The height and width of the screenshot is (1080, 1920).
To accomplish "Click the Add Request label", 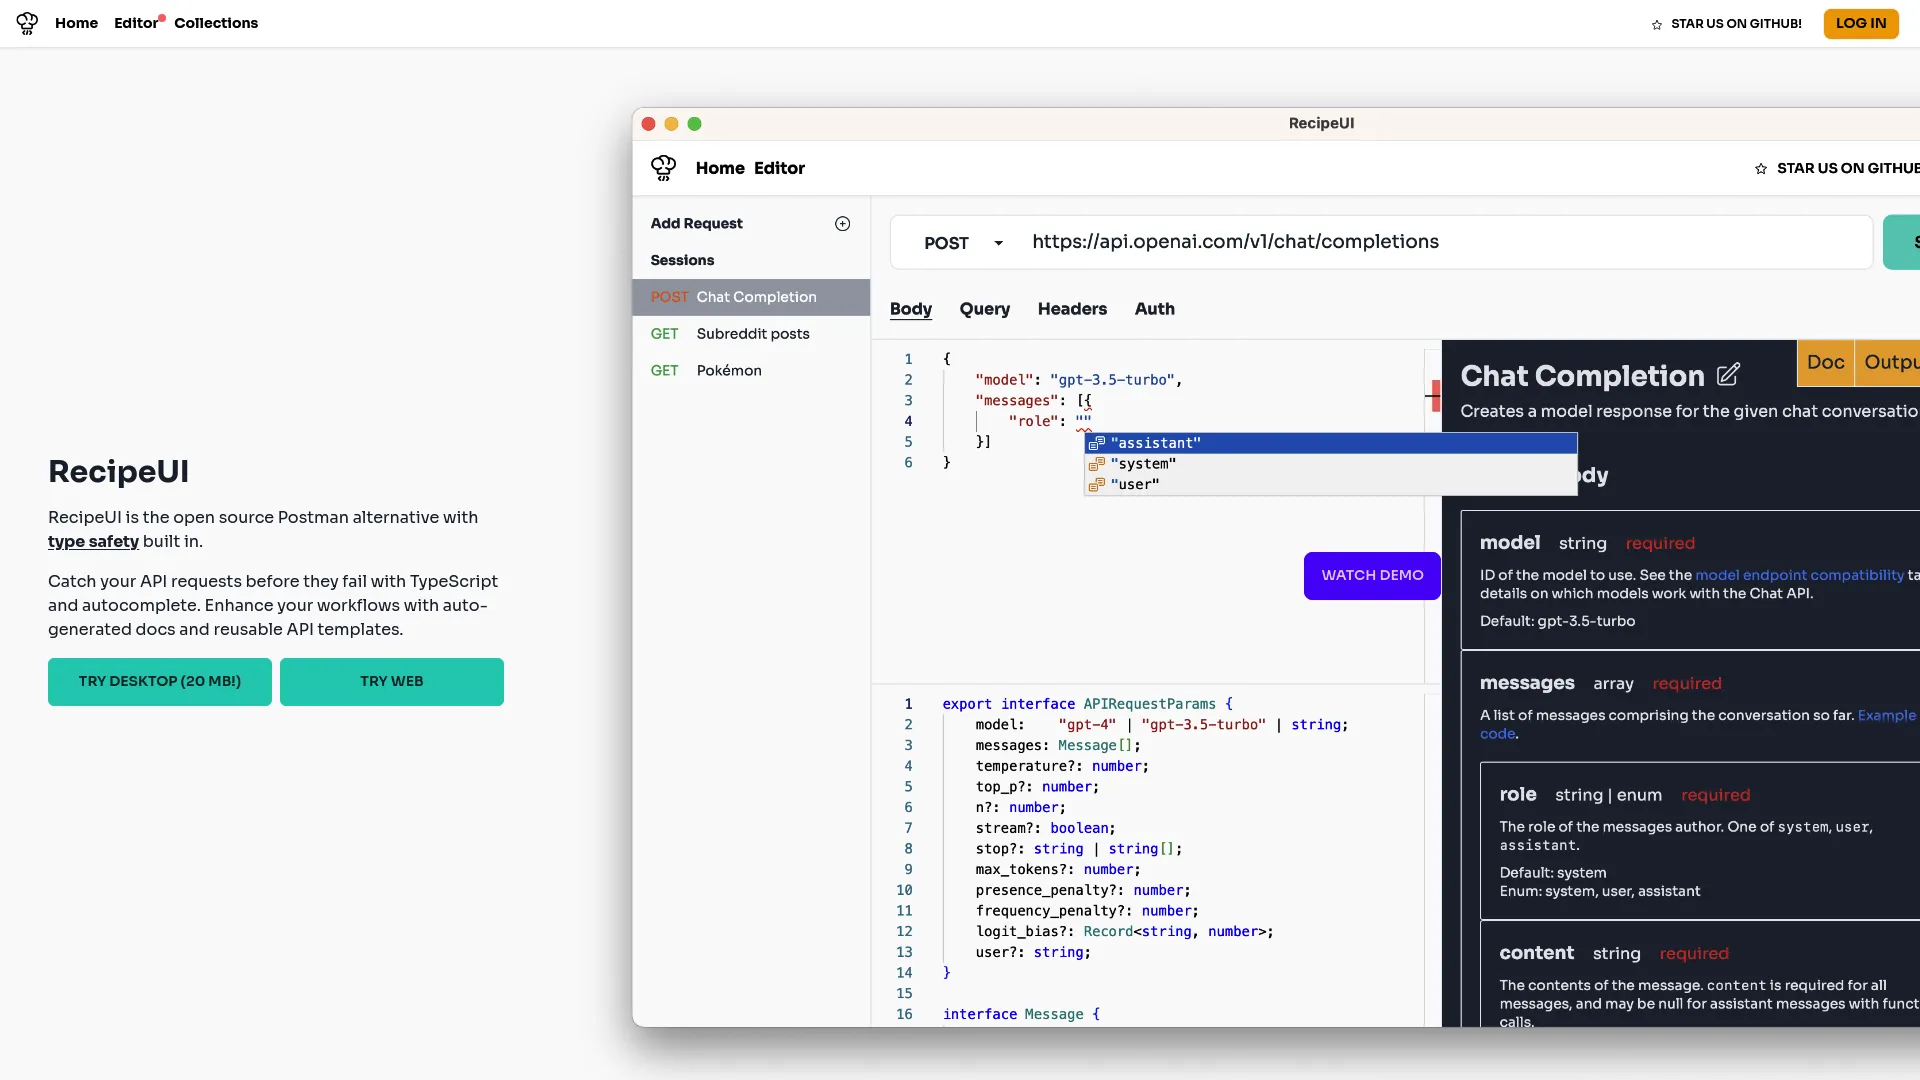I will click(696, 224).
